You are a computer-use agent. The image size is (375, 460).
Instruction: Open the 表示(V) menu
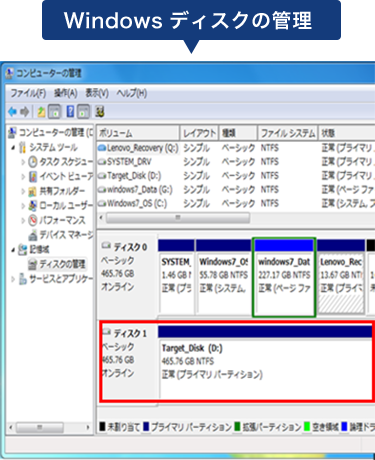97,93
